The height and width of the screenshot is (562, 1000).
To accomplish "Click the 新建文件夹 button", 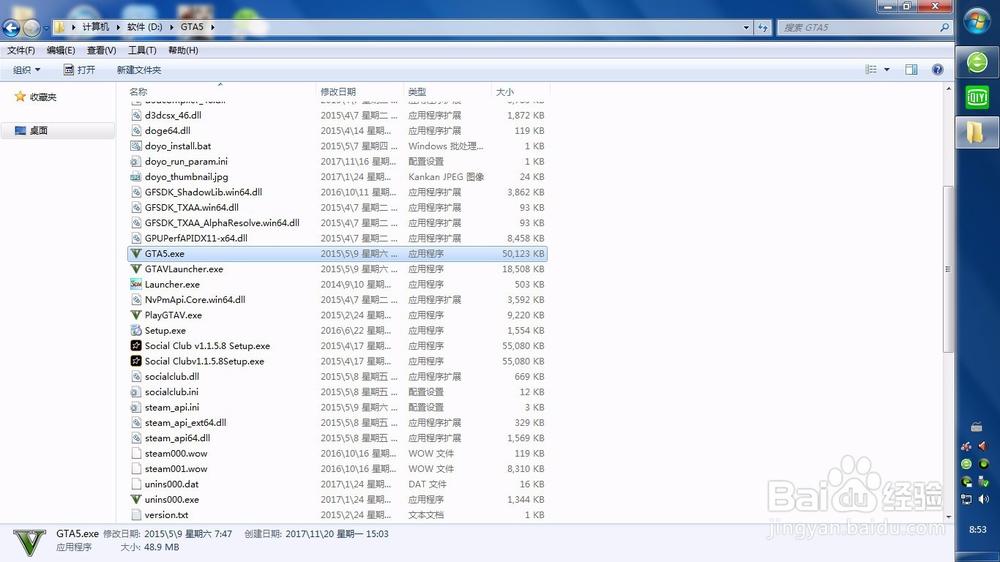I will tap(138, 70).
